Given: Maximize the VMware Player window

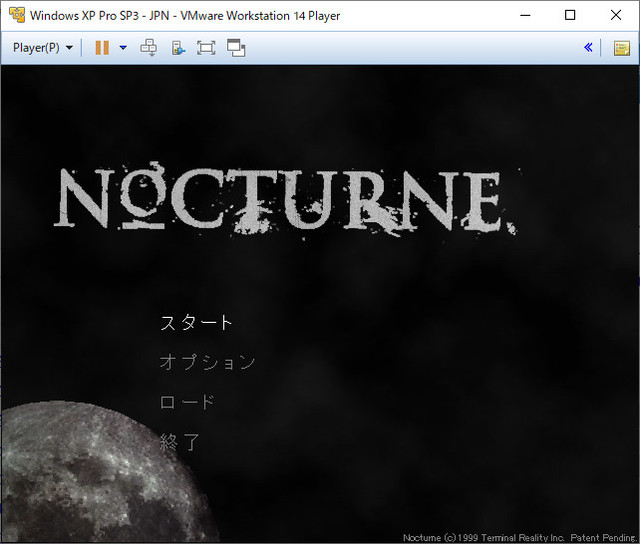Looking at the screenshot, I should pos(570,15).
